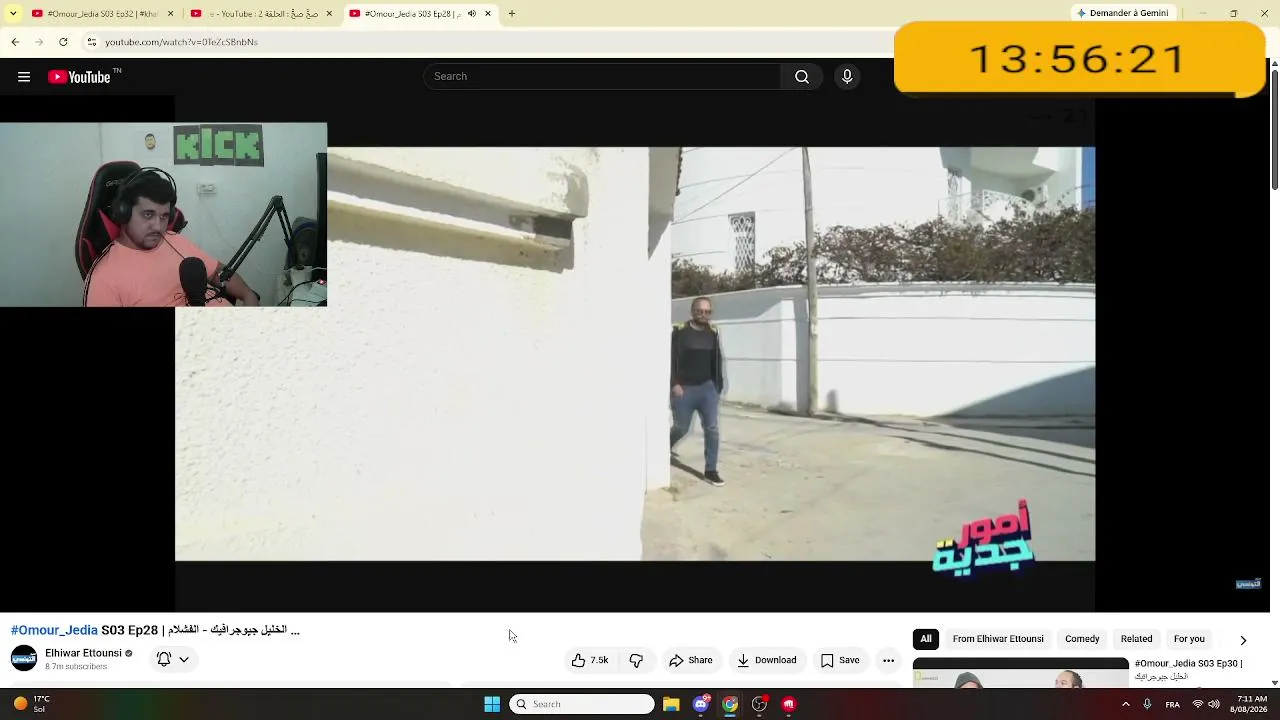This screenshot has width=1280, height=720.
Task: Open Discord from the taskbar
Action: pos(701,704)
